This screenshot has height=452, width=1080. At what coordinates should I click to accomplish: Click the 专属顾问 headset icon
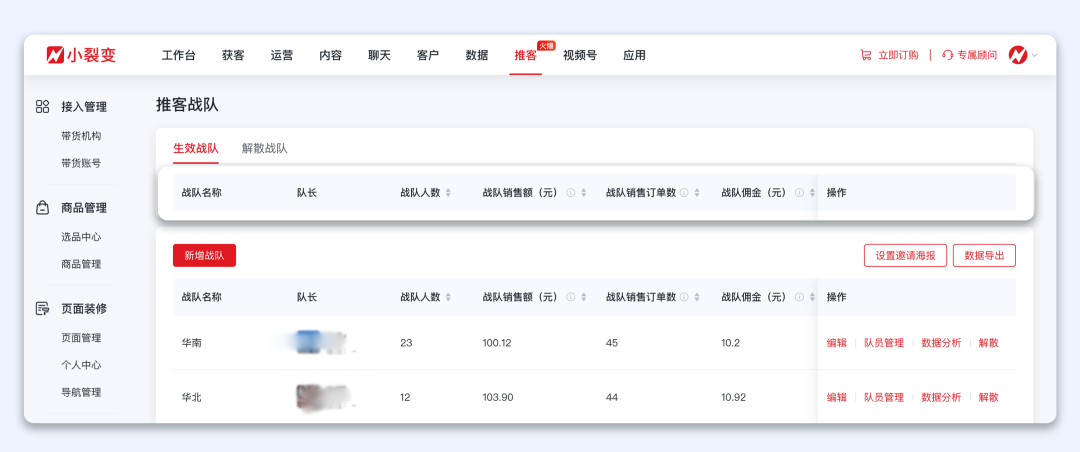tap(947, 55)
